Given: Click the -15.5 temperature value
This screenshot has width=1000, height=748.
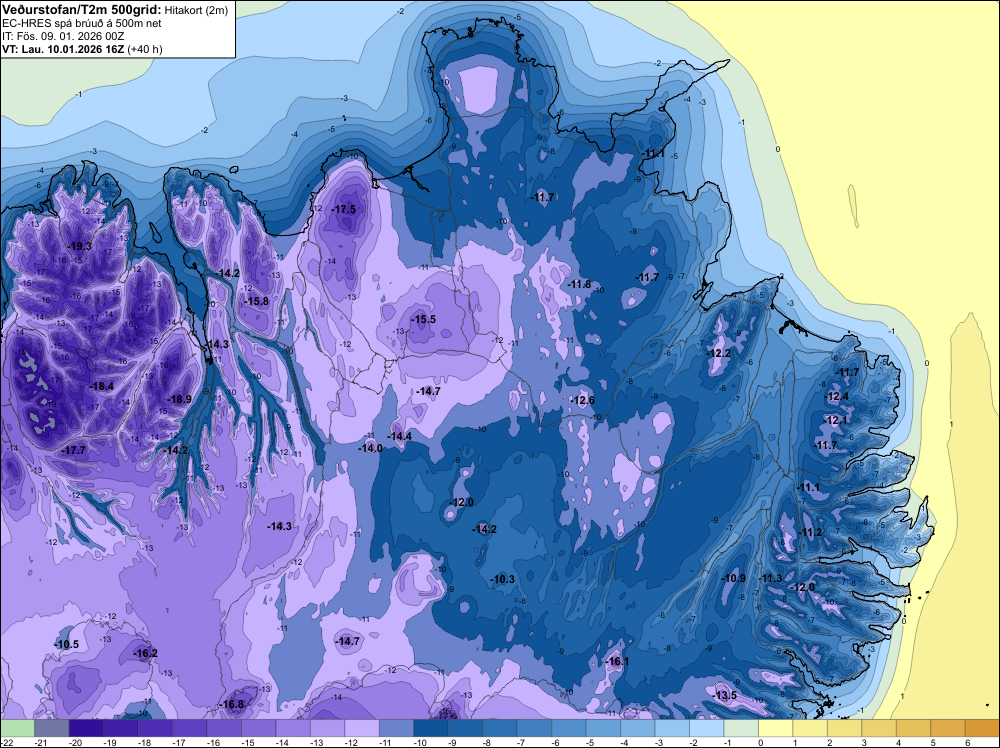Looking at the screenshot, I should 423,319.
